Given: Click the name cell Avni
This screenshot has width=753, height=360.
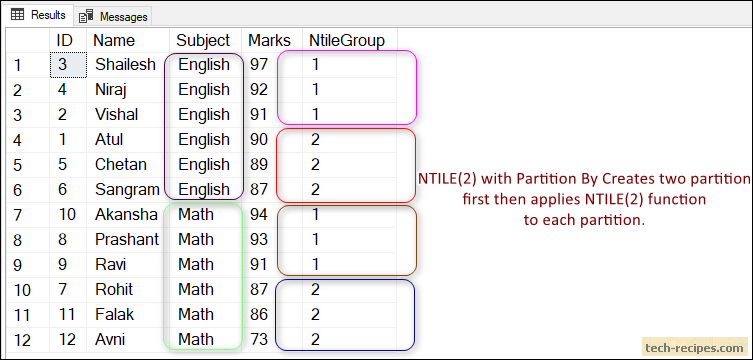Looking at the screenshot, I should point(128,339).
